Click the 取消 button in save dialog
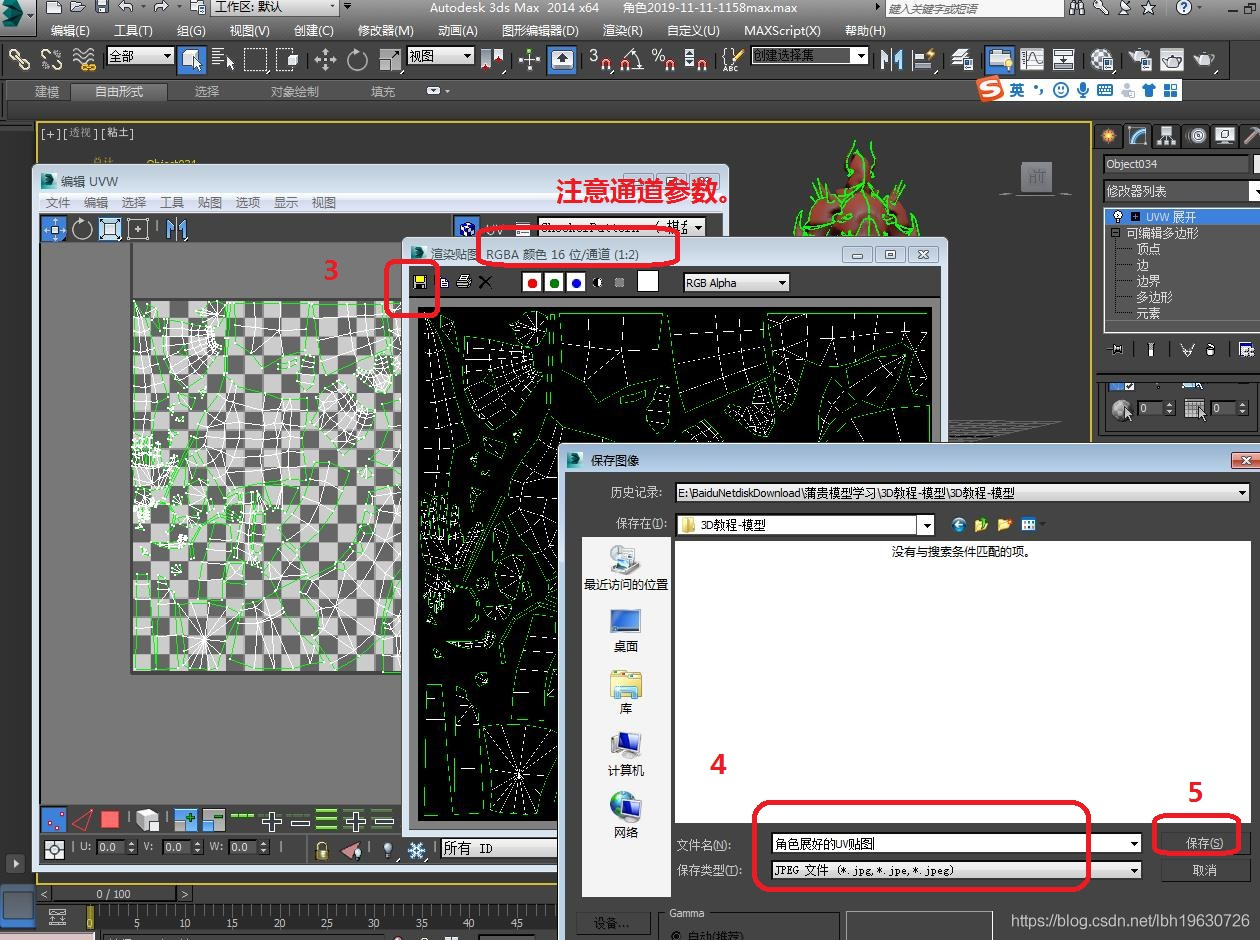 pos(1204,871)
